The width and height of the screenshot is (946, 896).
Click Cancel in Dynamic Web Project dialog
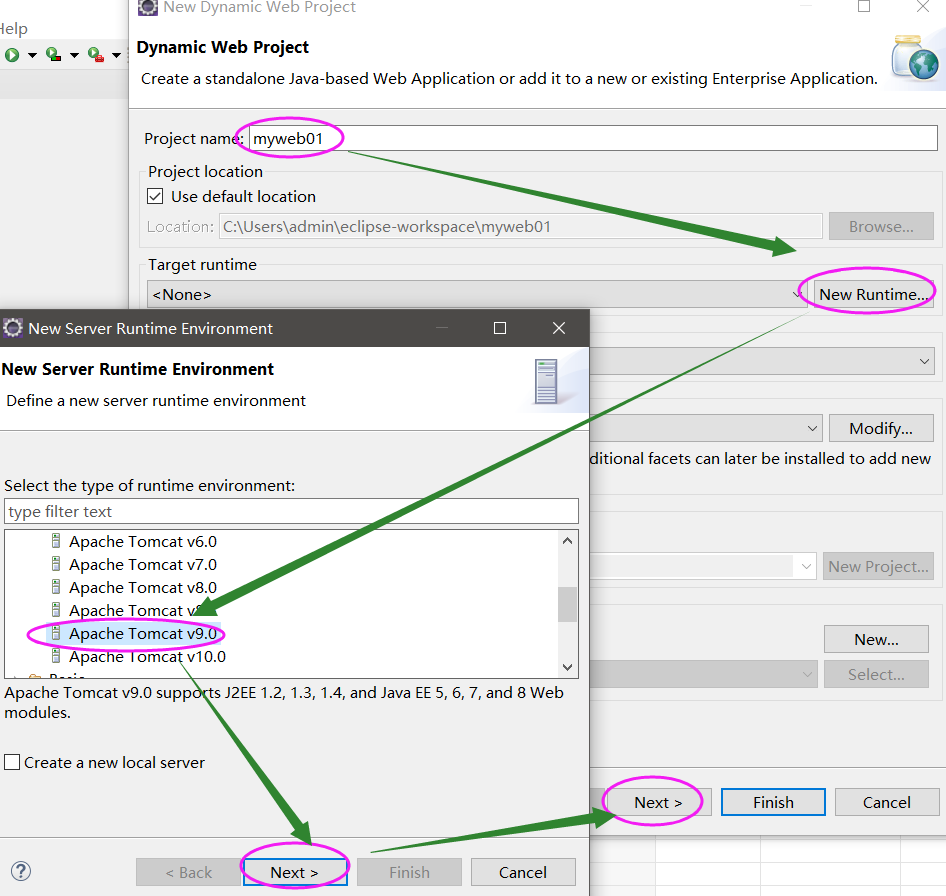(887, 802)
